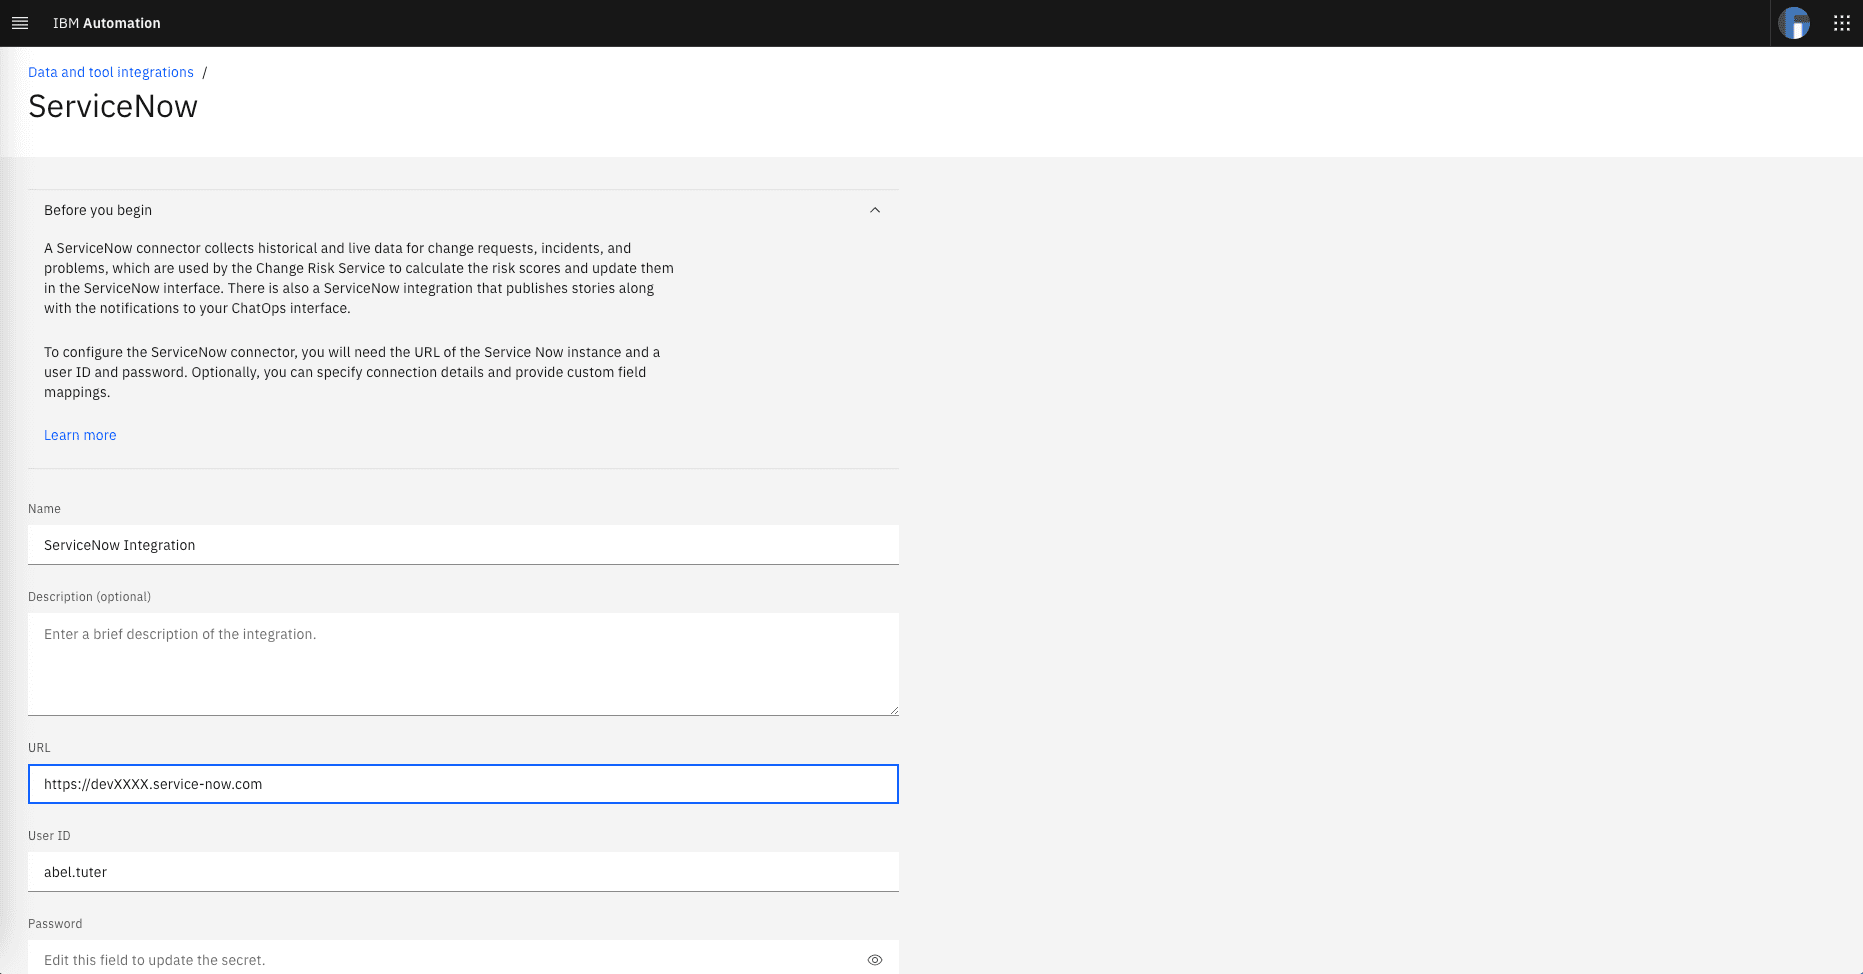Click the abel.tuter User ID text
Viewport: 1863px width, 974px height.
(75, 871)
